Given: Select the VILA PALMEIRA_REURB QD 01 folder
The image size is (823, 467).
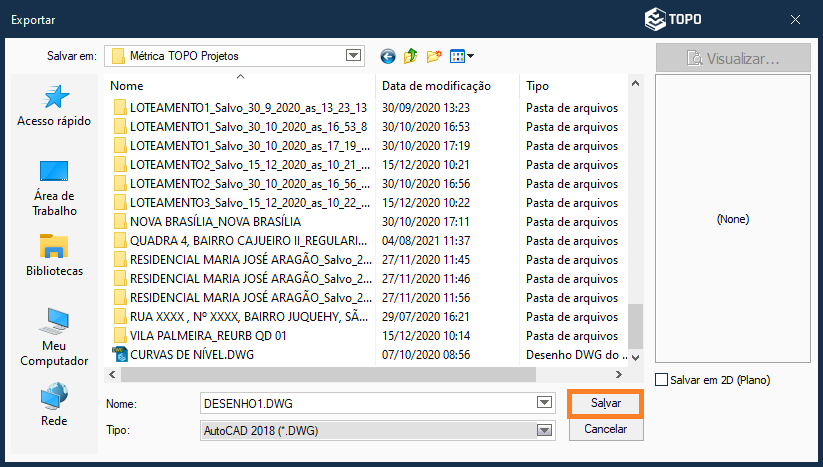Looking at the screenshot, I should click(208, 335).
